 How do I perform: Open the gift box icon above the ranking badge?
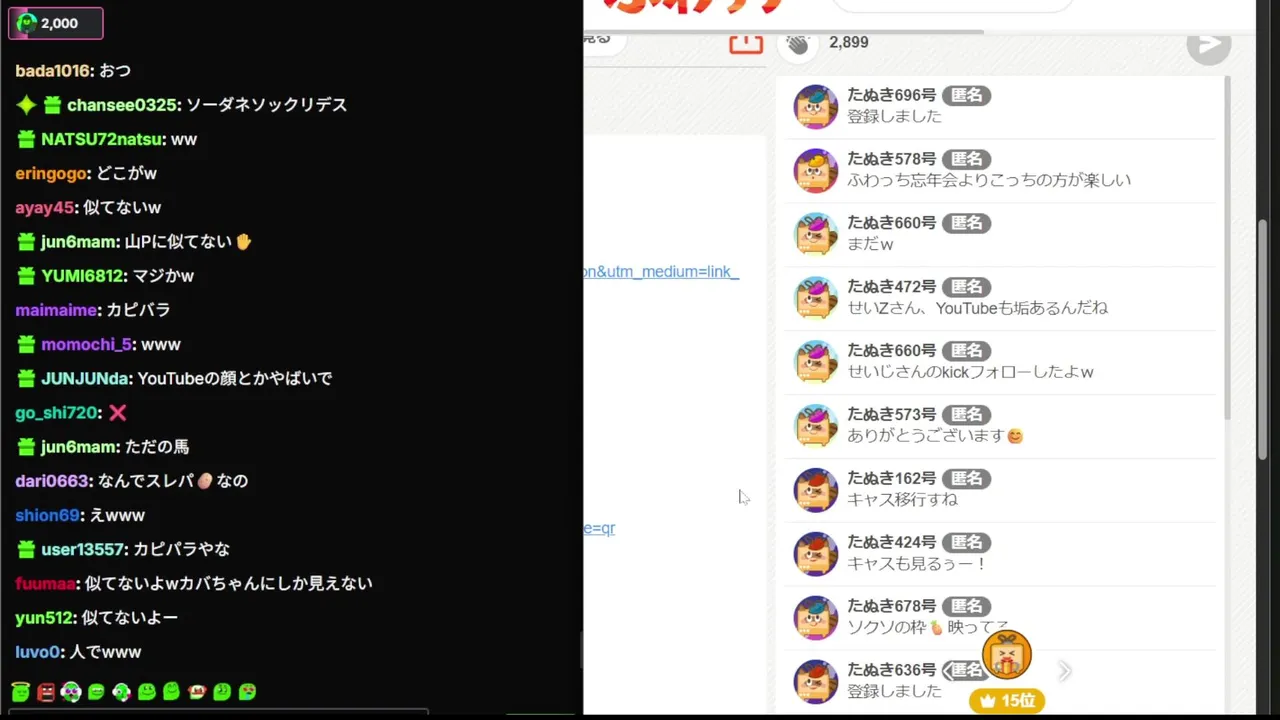point(1006,655)
